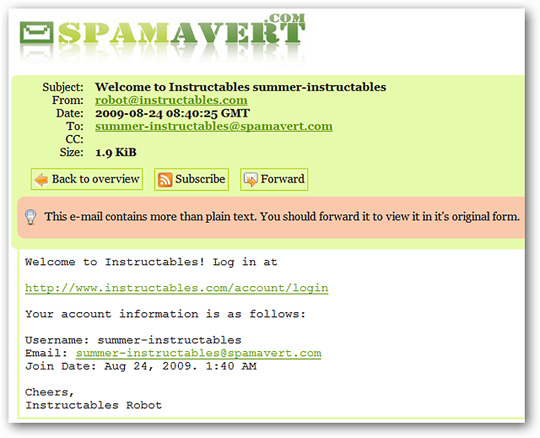Viewport: 540px width, 438px height.
Task: Click the Username summer-instructables text line
Action: point(133,340)
